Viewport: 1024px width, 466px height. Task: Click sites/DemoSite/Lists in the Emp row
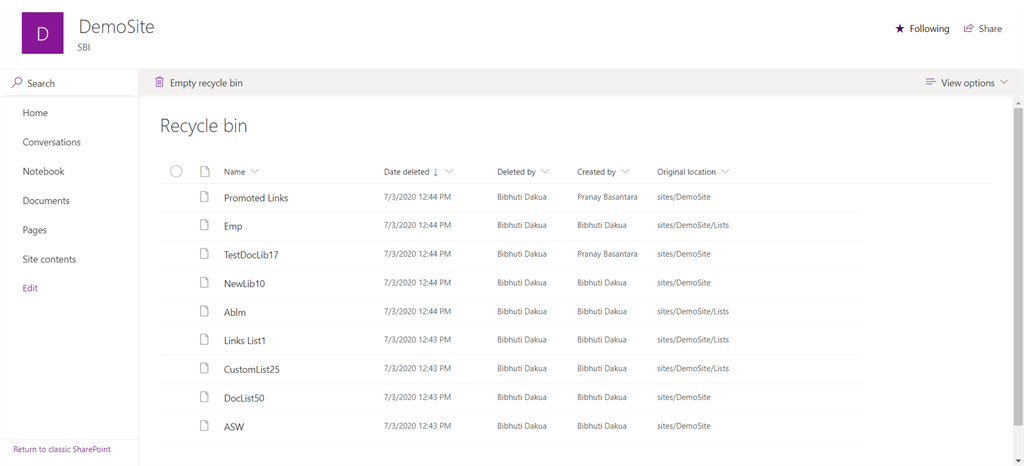point(693,225)
